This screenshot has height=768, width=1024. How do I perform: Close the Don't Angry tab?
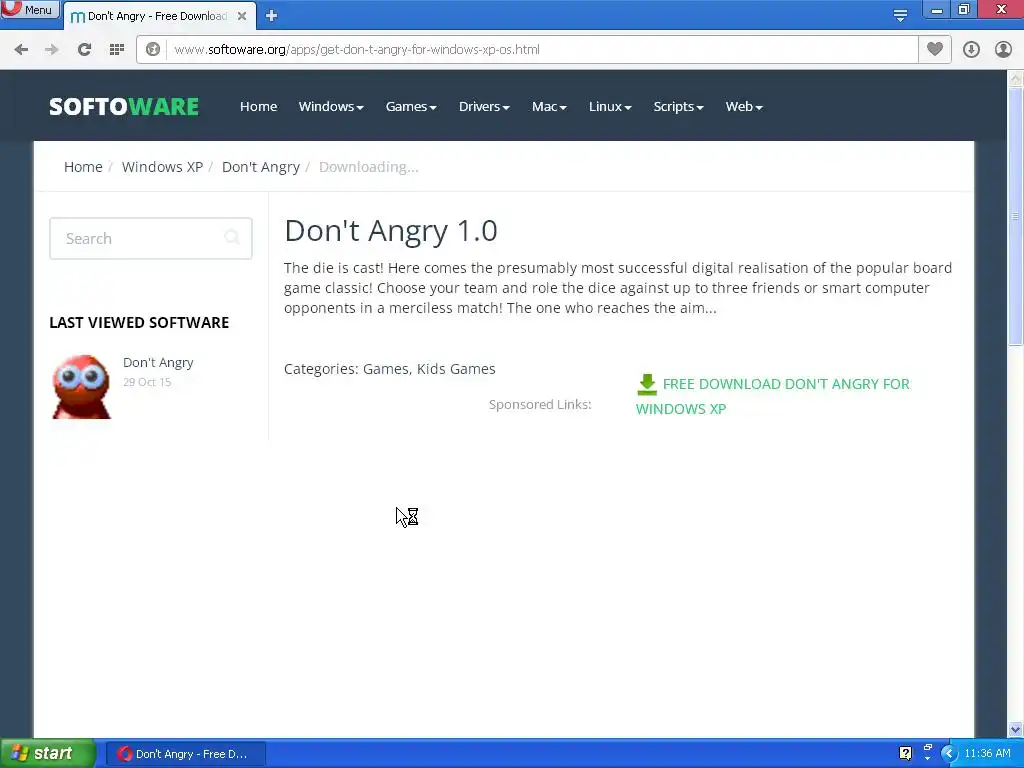point(242,16)
